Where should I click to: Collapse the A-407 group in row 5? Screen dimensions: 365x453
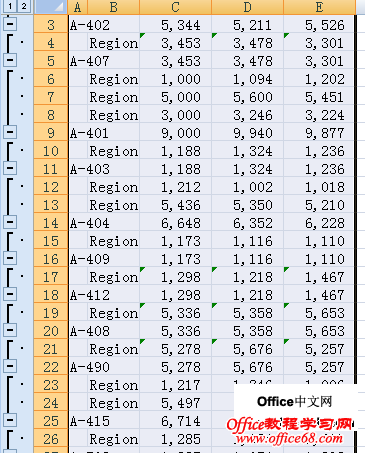click(10, 60)
